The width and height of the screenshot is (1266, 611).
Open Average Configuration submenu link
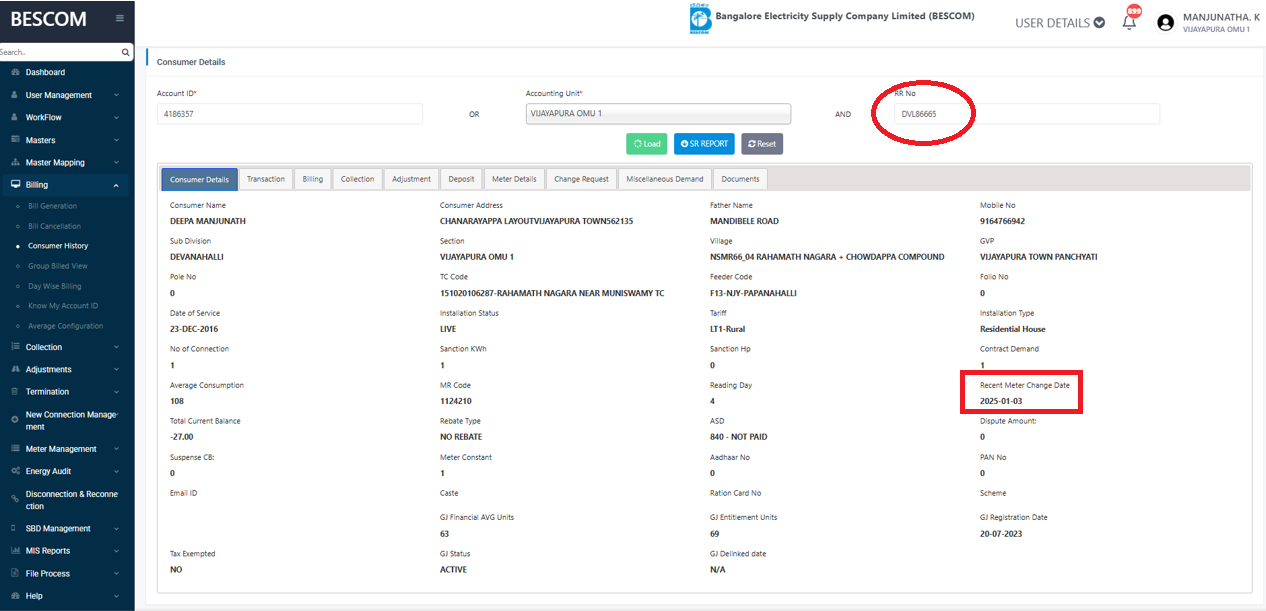[x=65, y=326]
